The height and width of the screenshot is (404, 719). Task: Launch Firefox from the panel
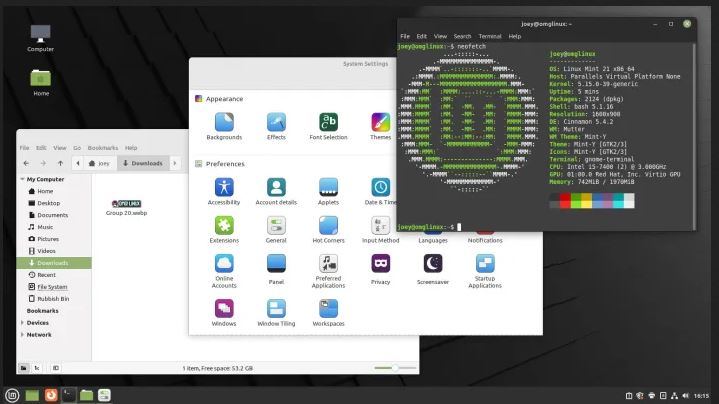click(51, 395)
